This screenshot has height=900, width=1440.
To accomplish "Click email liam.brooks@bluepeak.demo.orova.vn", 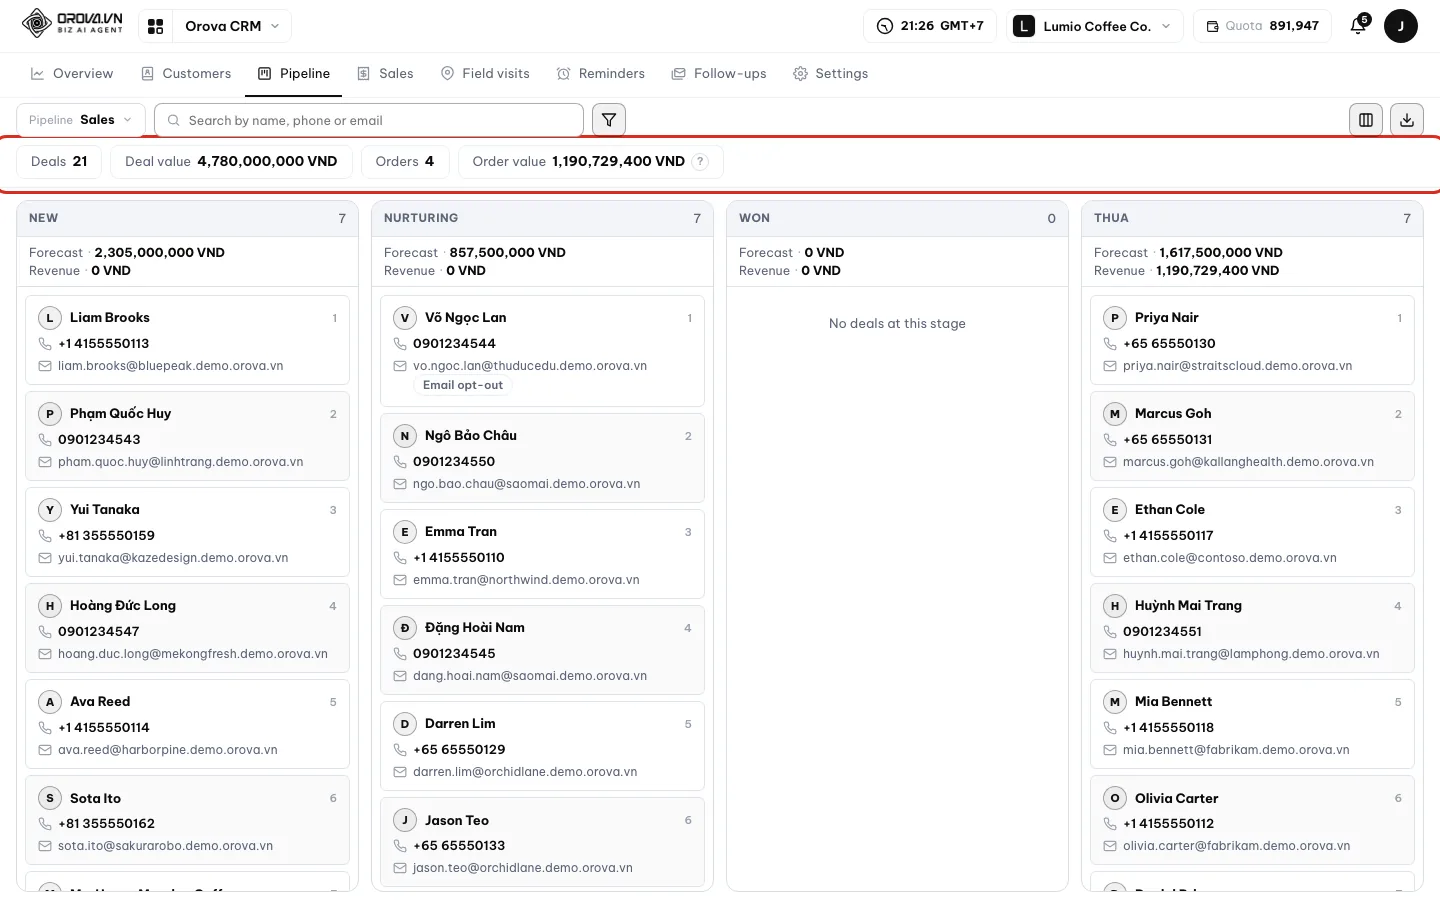I will [x=170, y=366].
